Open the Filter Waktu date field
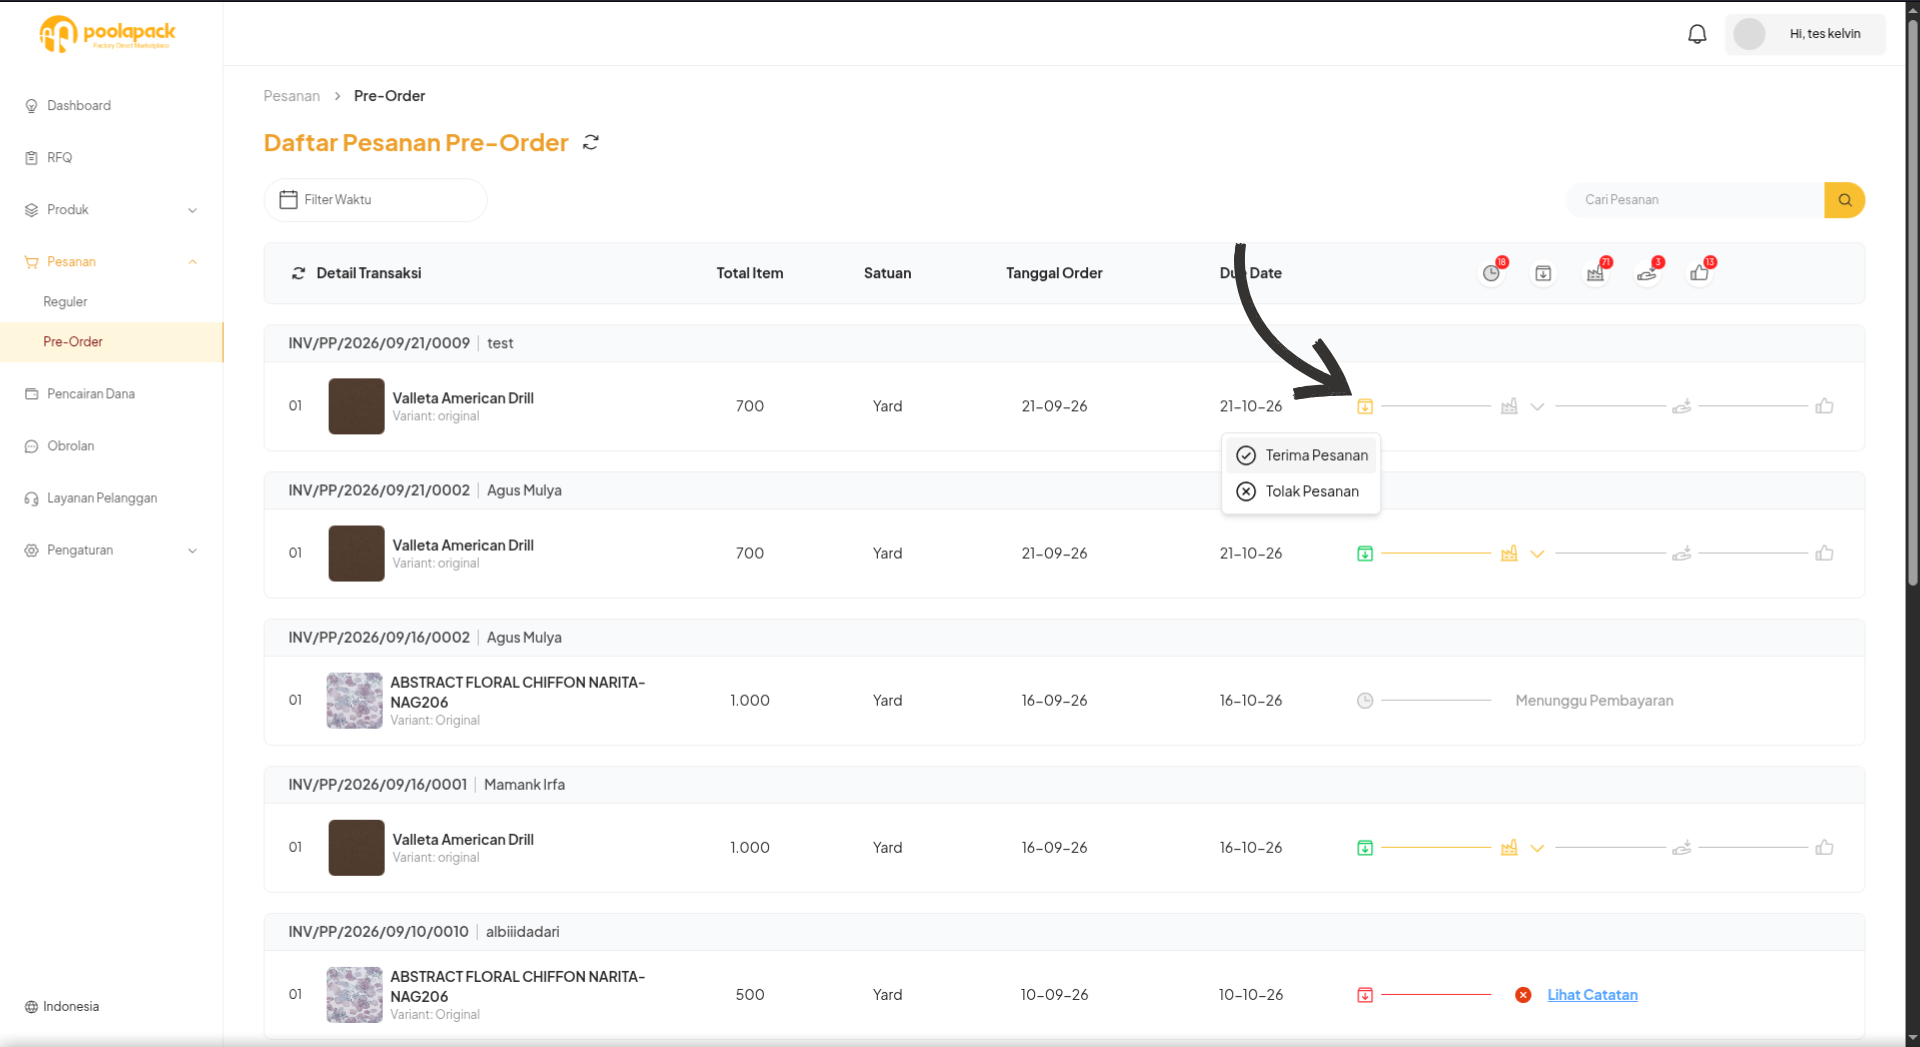 [375, 200]
